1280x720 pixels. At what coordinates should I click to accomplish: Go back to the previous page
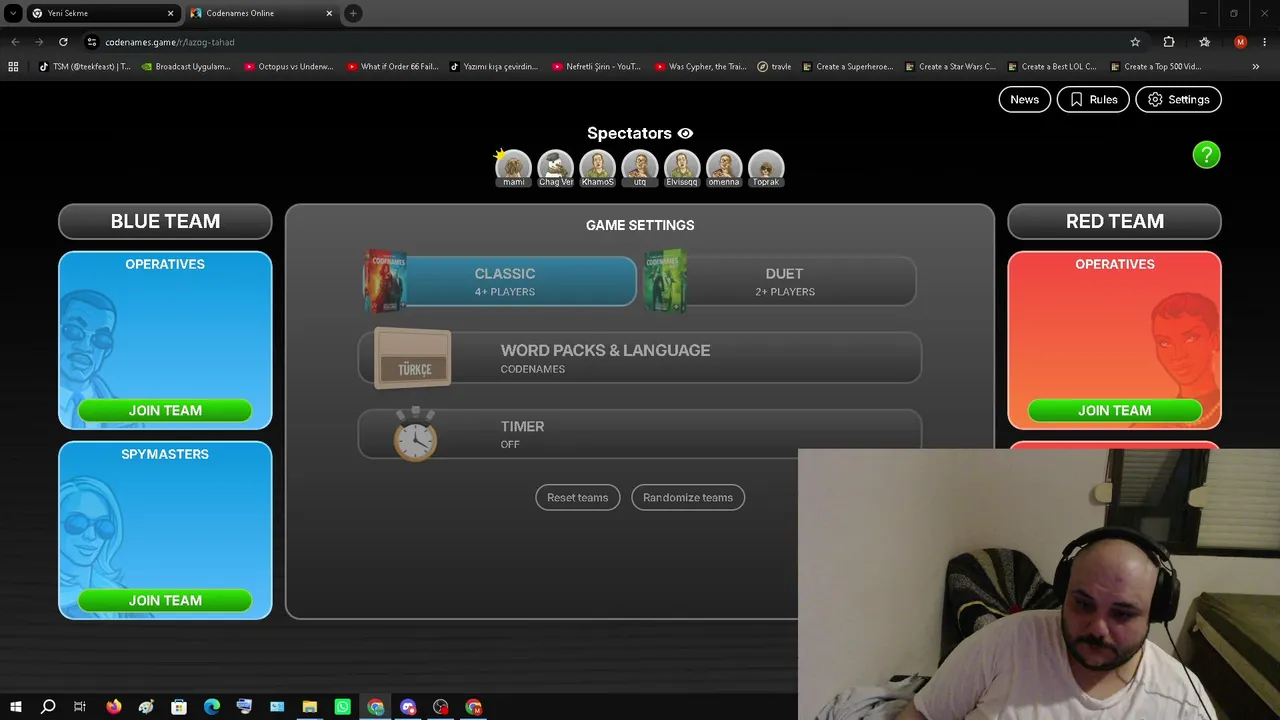click(15, 42)
